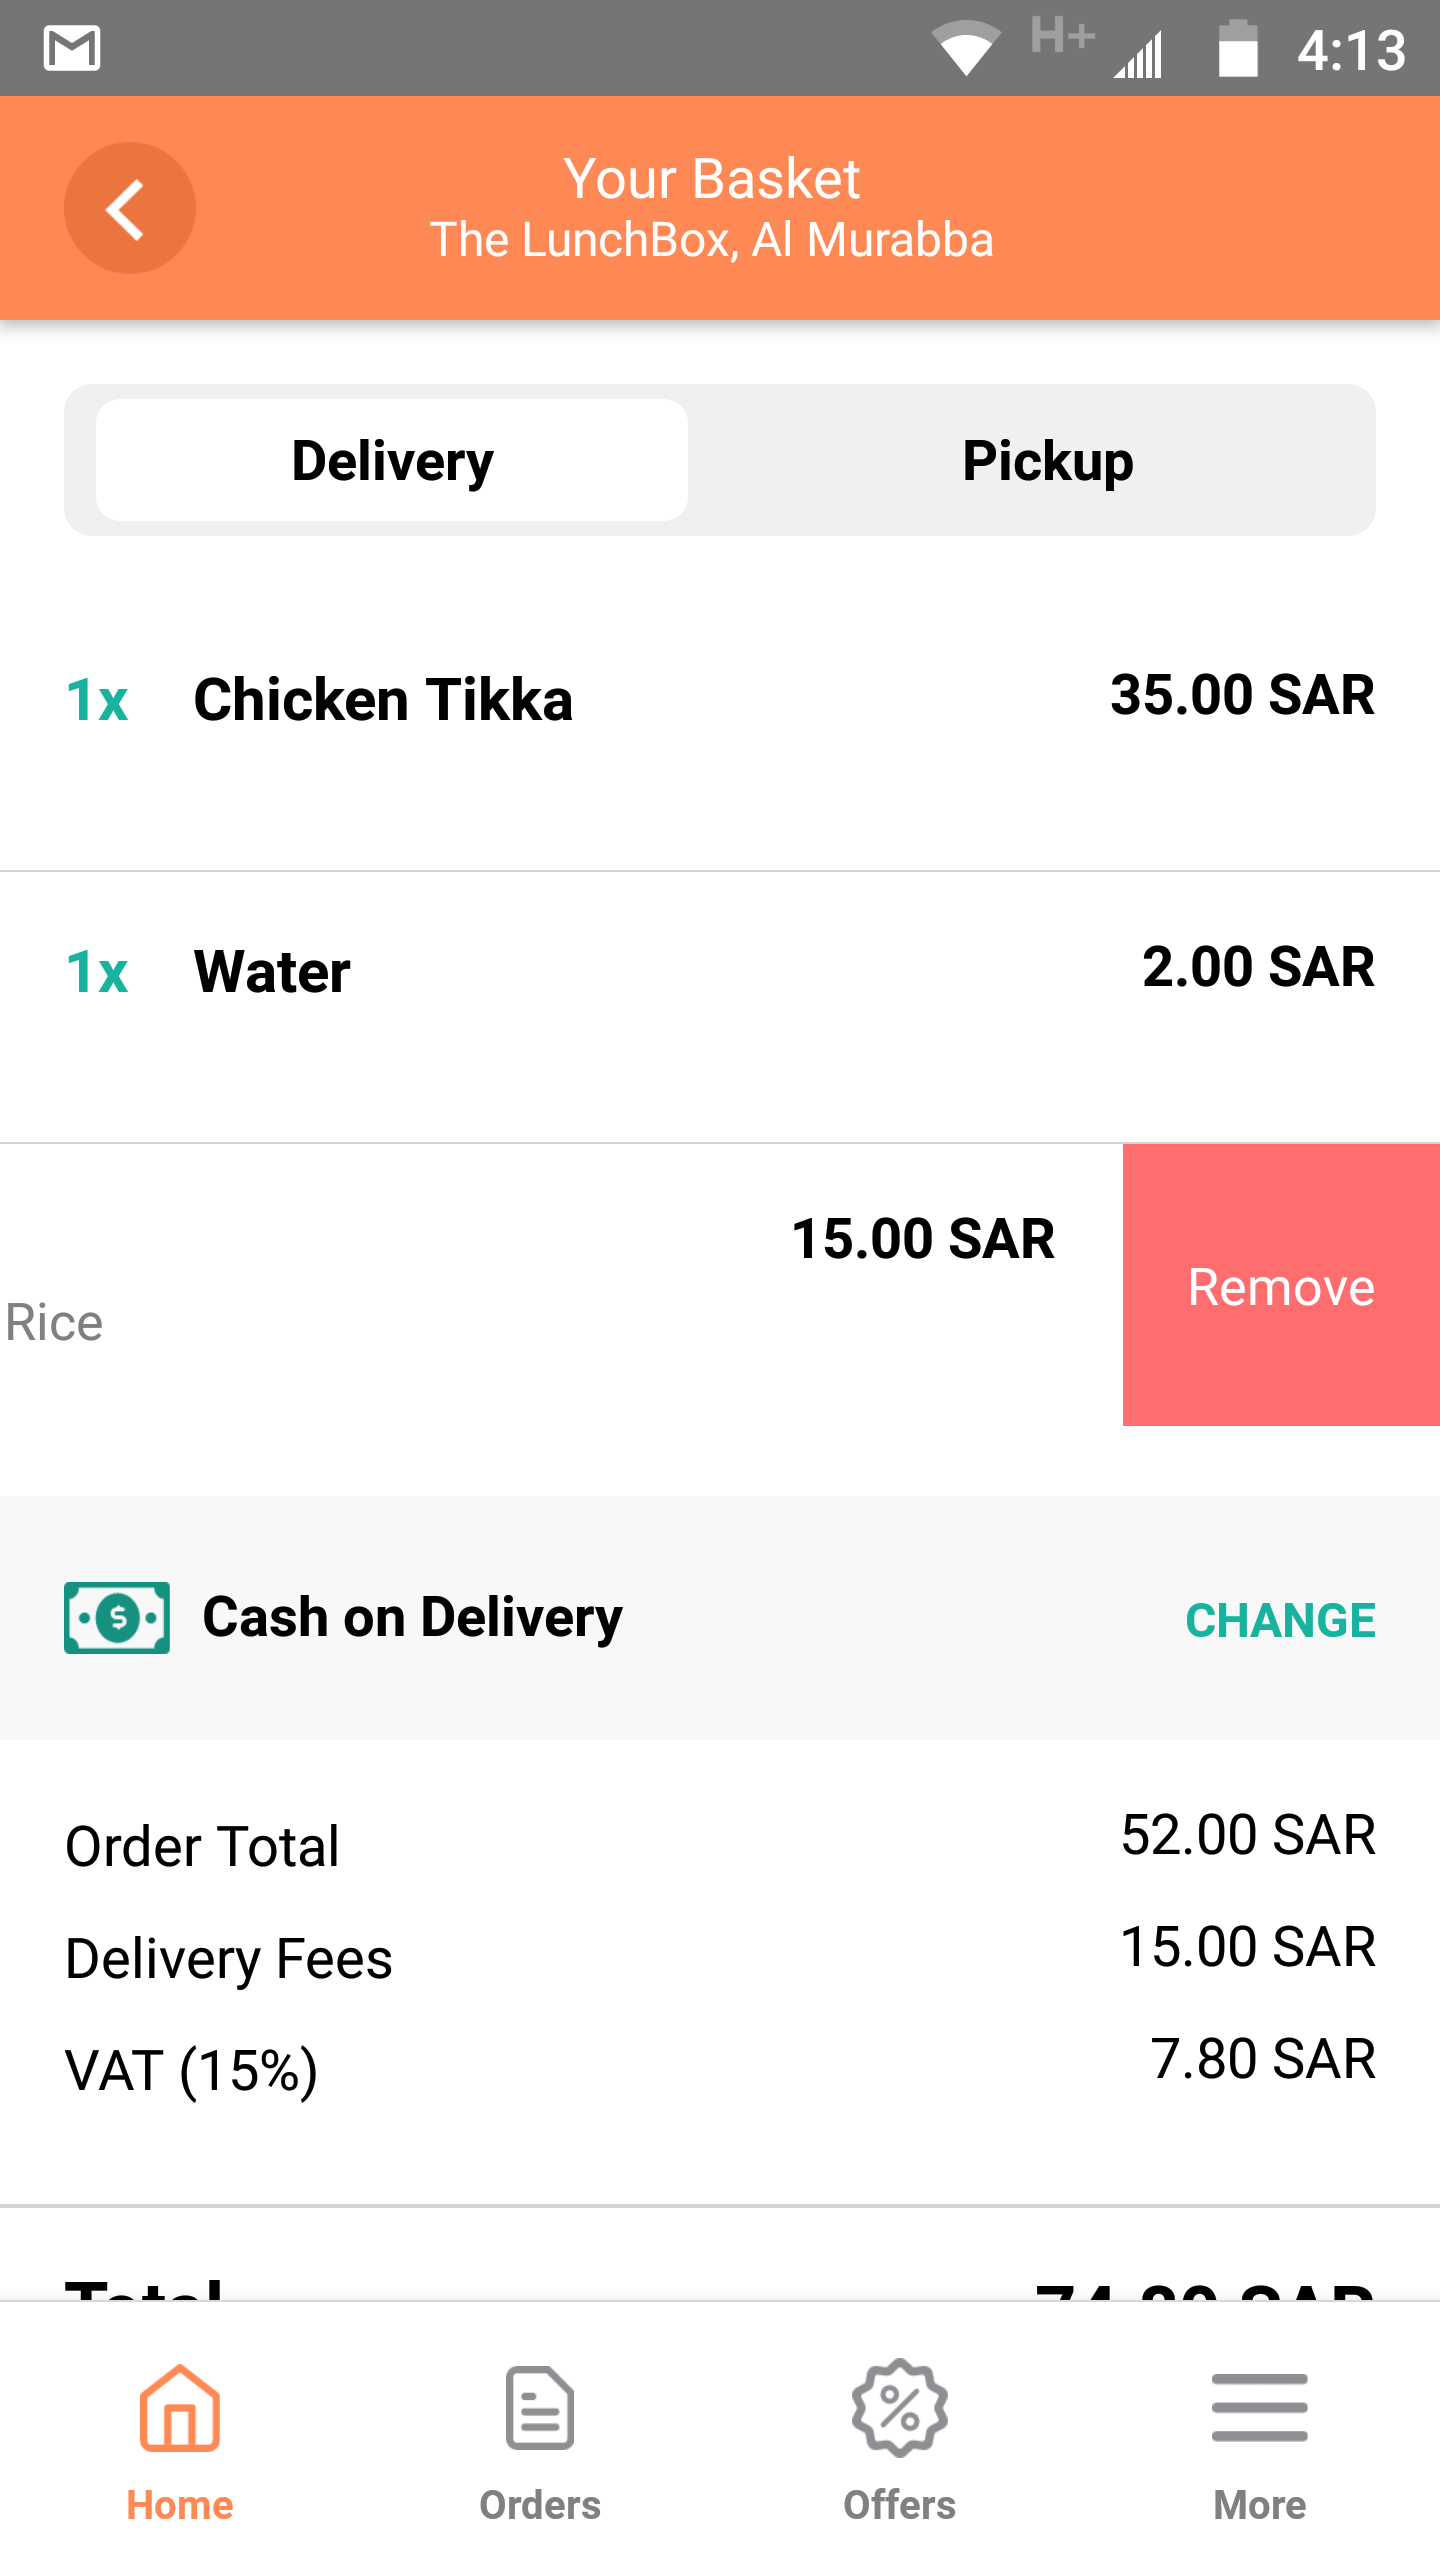Open the Gmail notification icon in status bar
Image resolution: width=1440 pixels, height=2560 pixels.
(x=72, y=48)
